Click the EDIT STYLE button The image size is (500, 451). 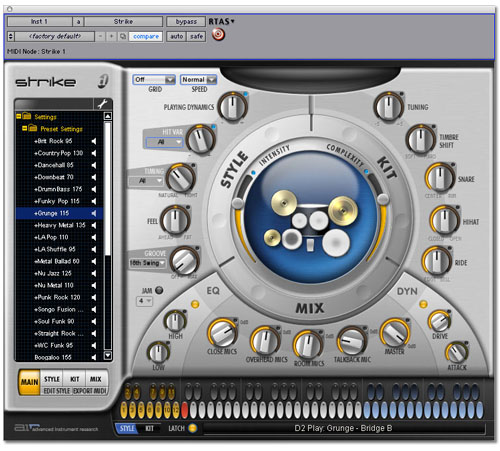tap(57, 391)
